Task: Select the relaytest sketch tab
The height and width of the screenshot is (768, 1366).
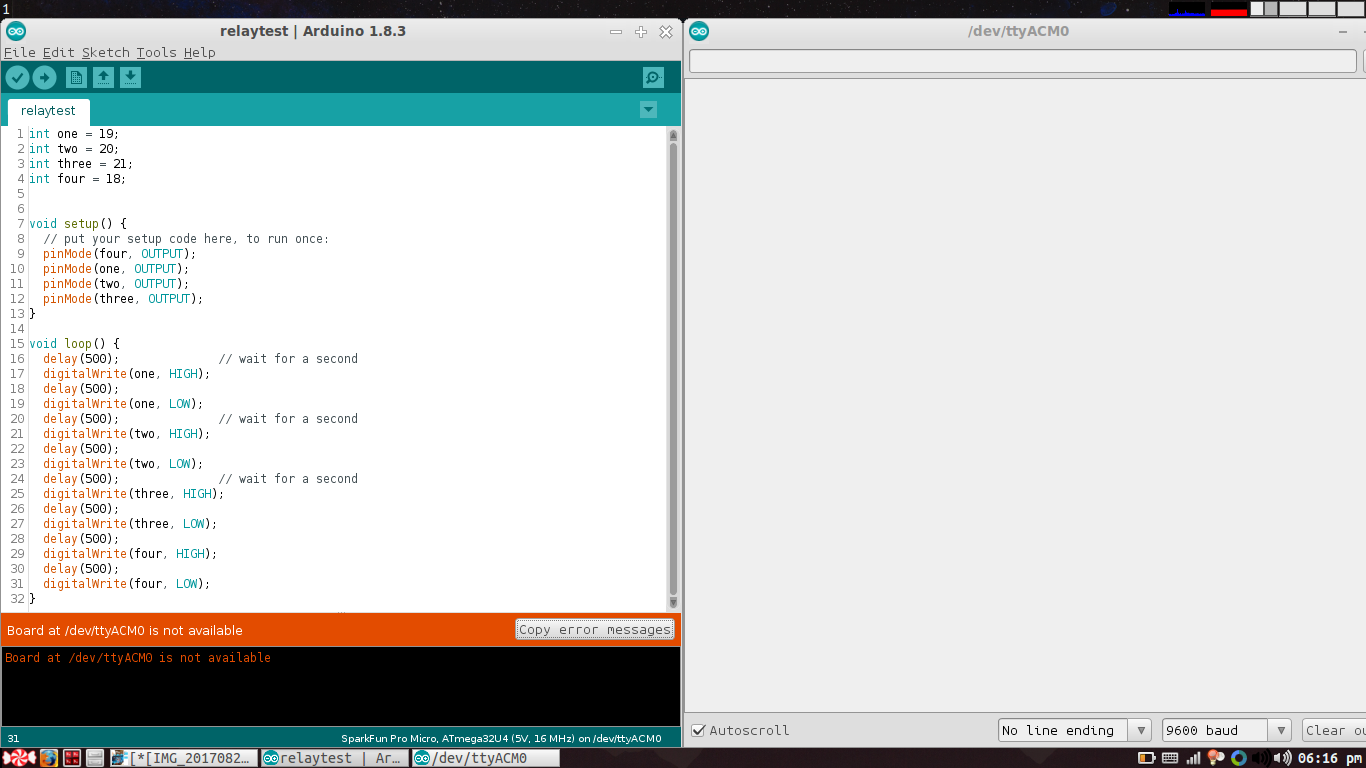Action: [46, 110]
